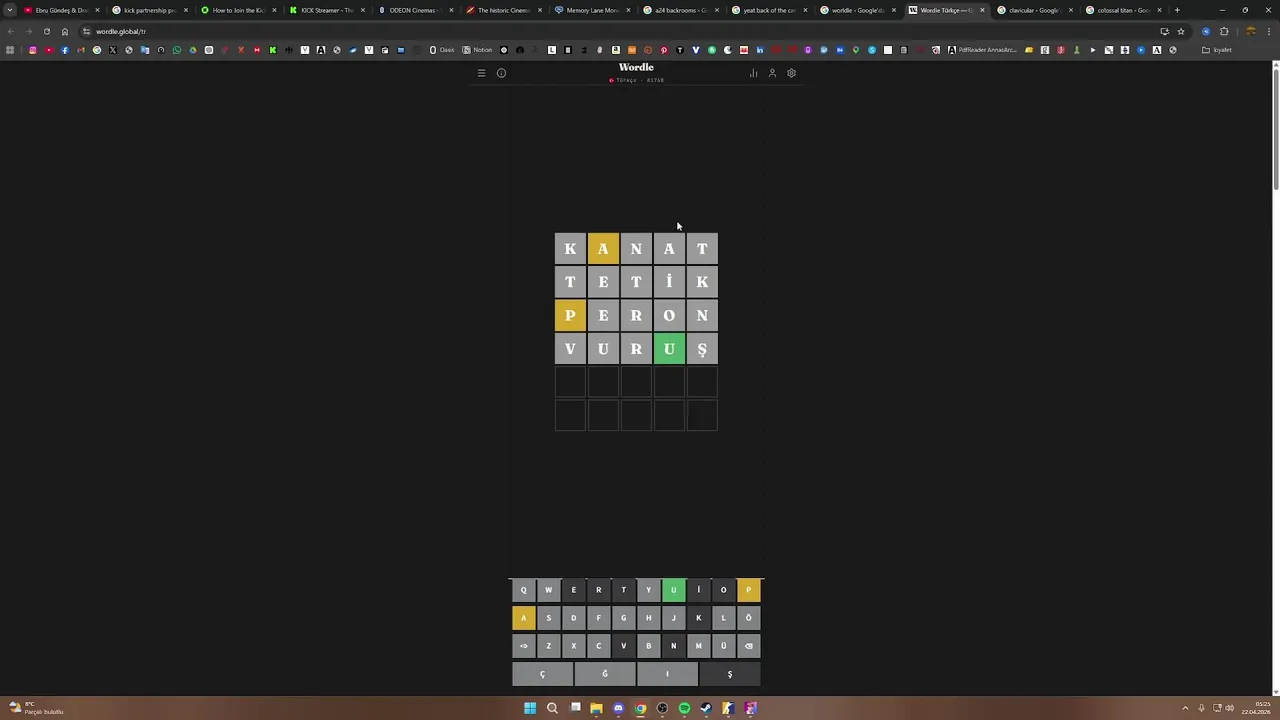Switch to the clavicular Google tab
Viewport: 1280px width, 720px height.
(1033, 10)
